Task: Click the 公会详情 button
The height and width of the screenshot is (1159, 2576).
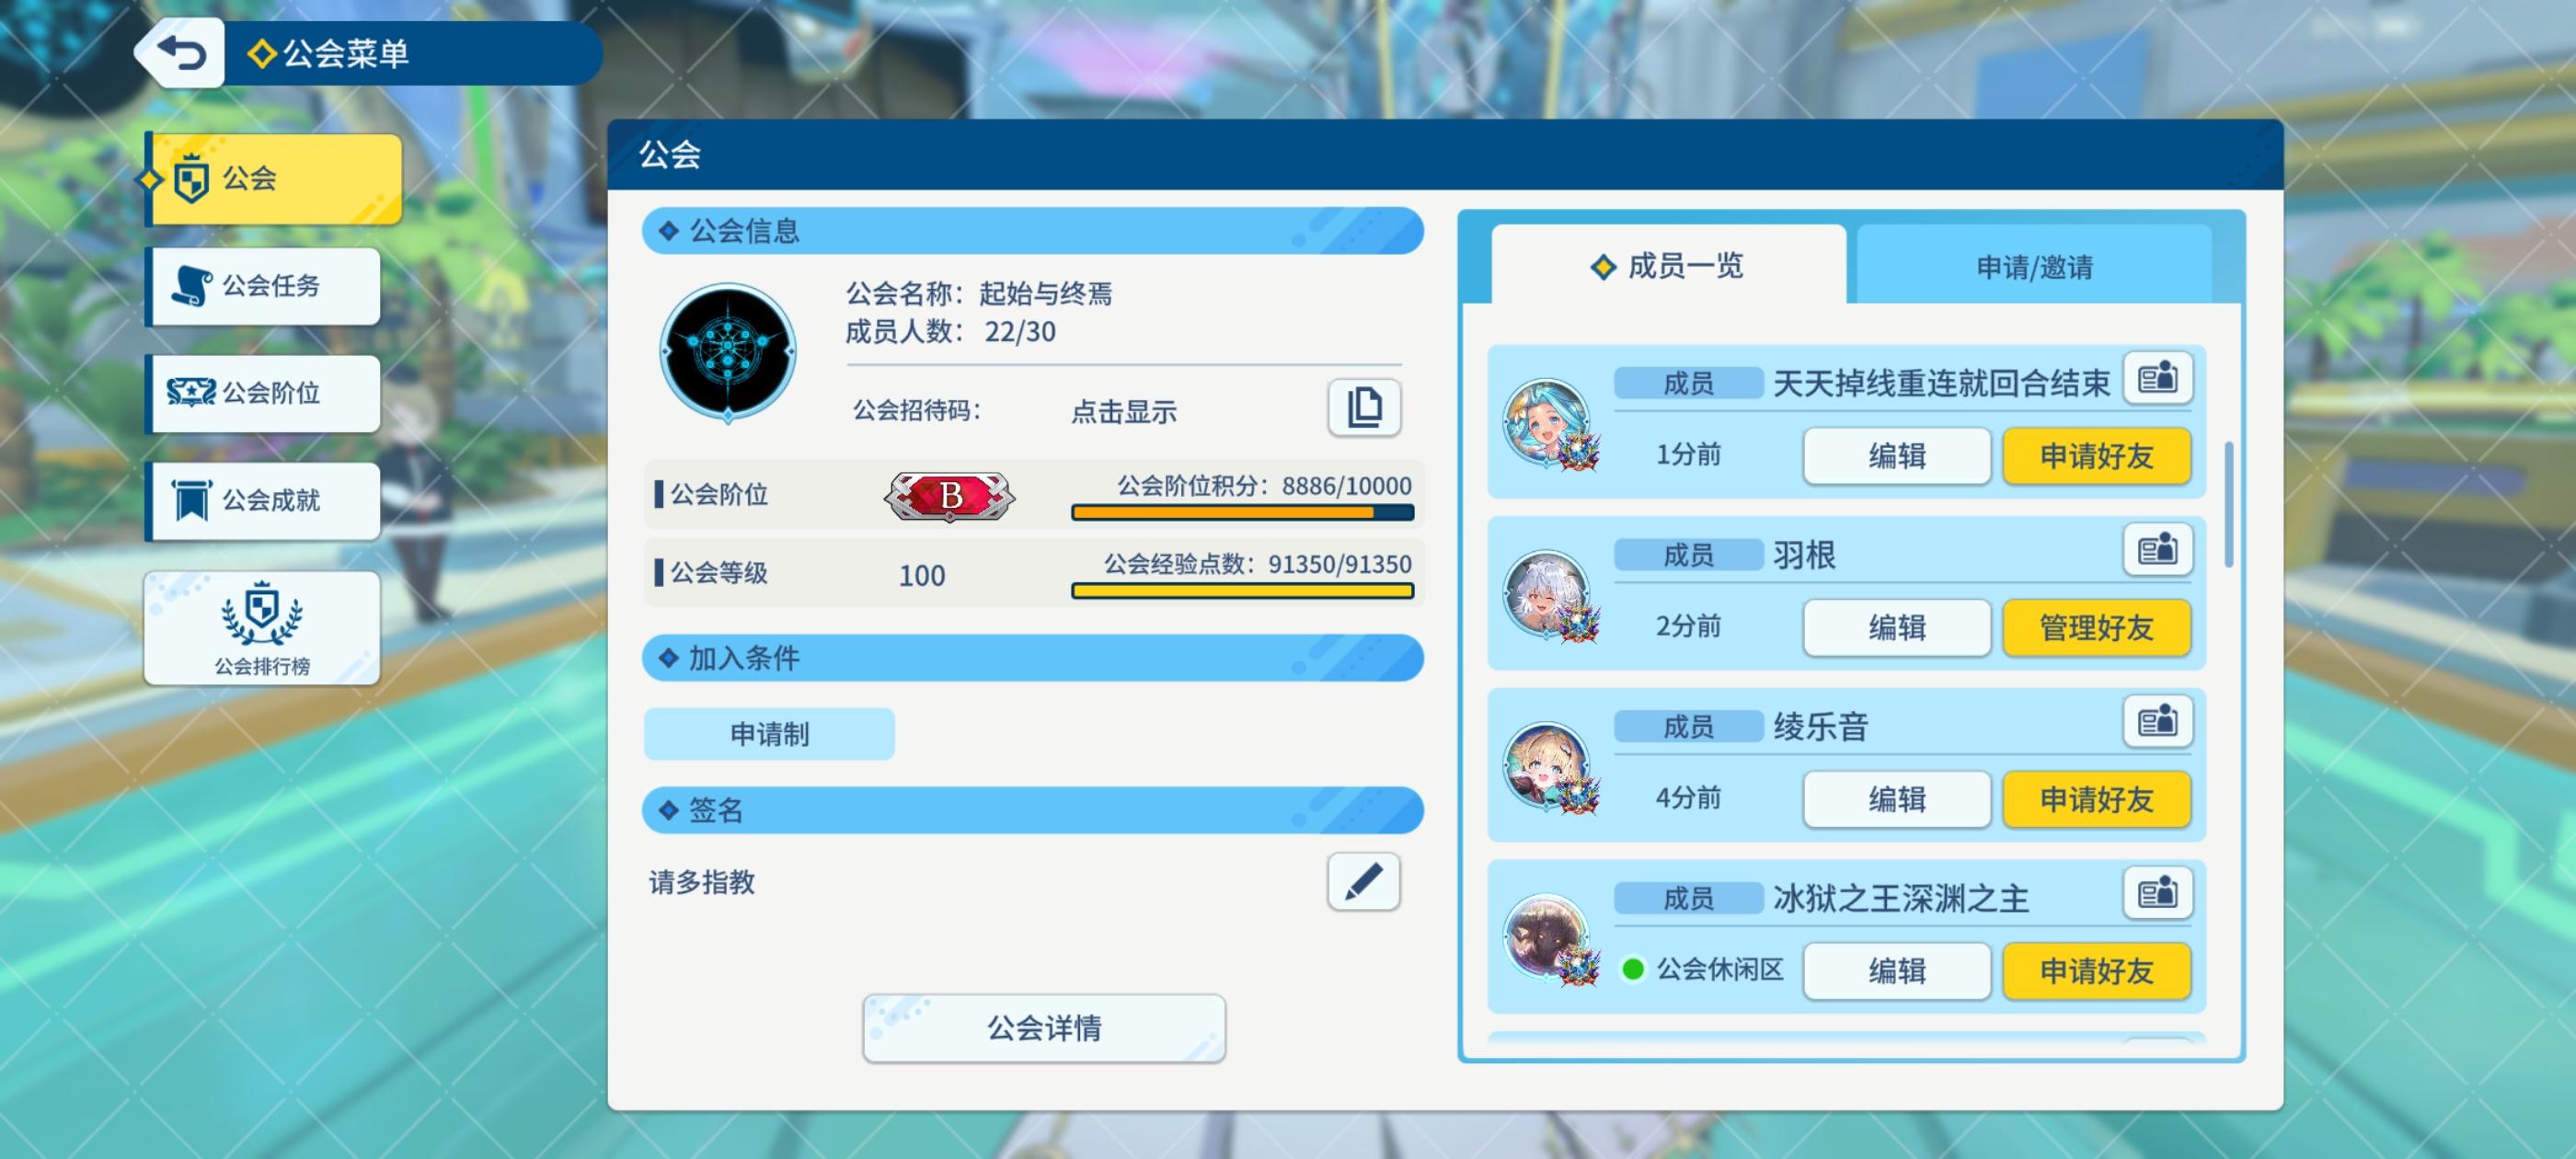Action: coord(1044,1028)
